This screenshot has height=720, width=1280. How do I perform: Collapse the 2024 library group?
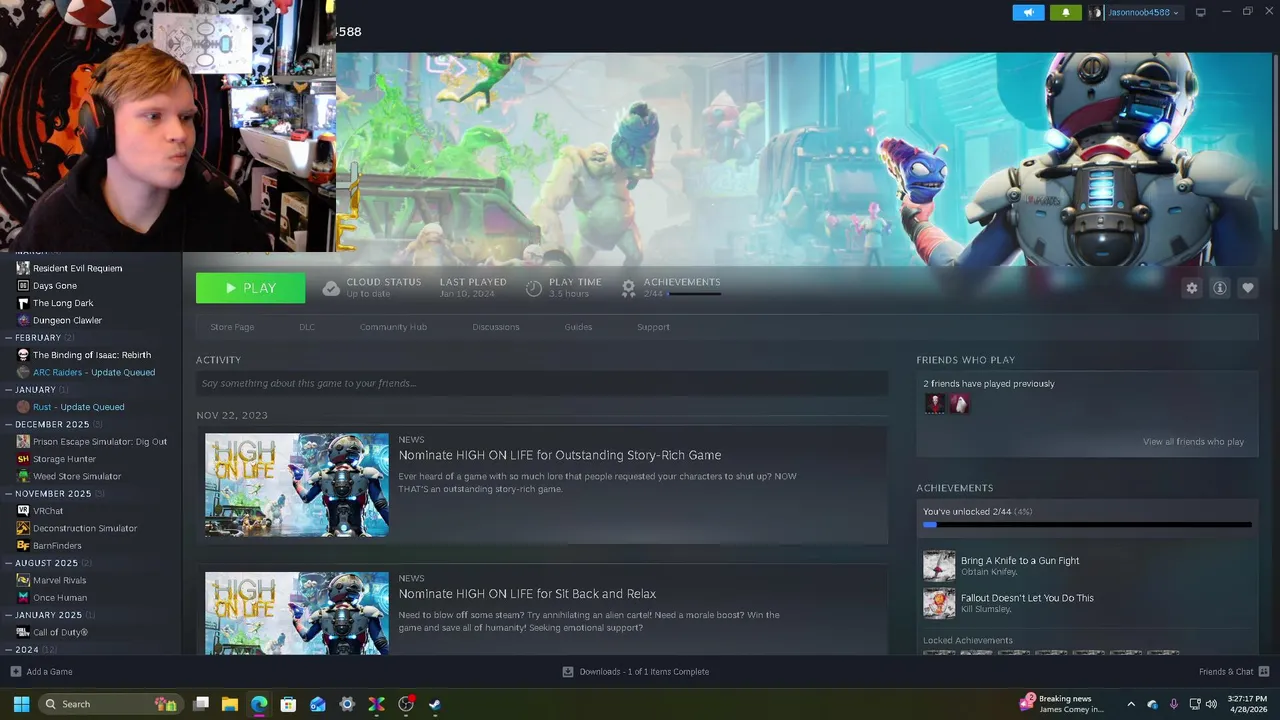click(9, 649)
